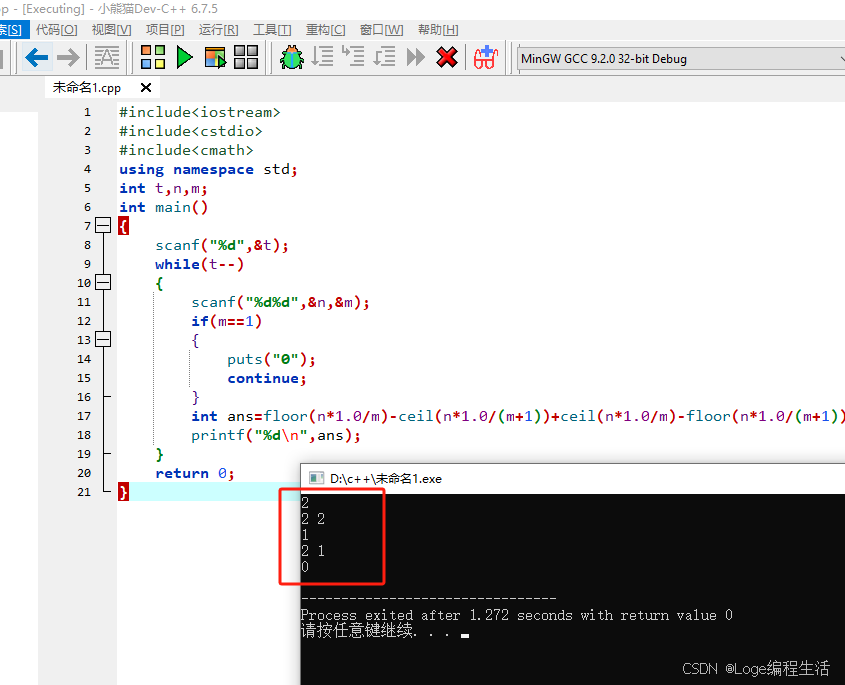Click on the 'continue;' keyword line
This screenshot has height=685, width=845.
point(267,378)
